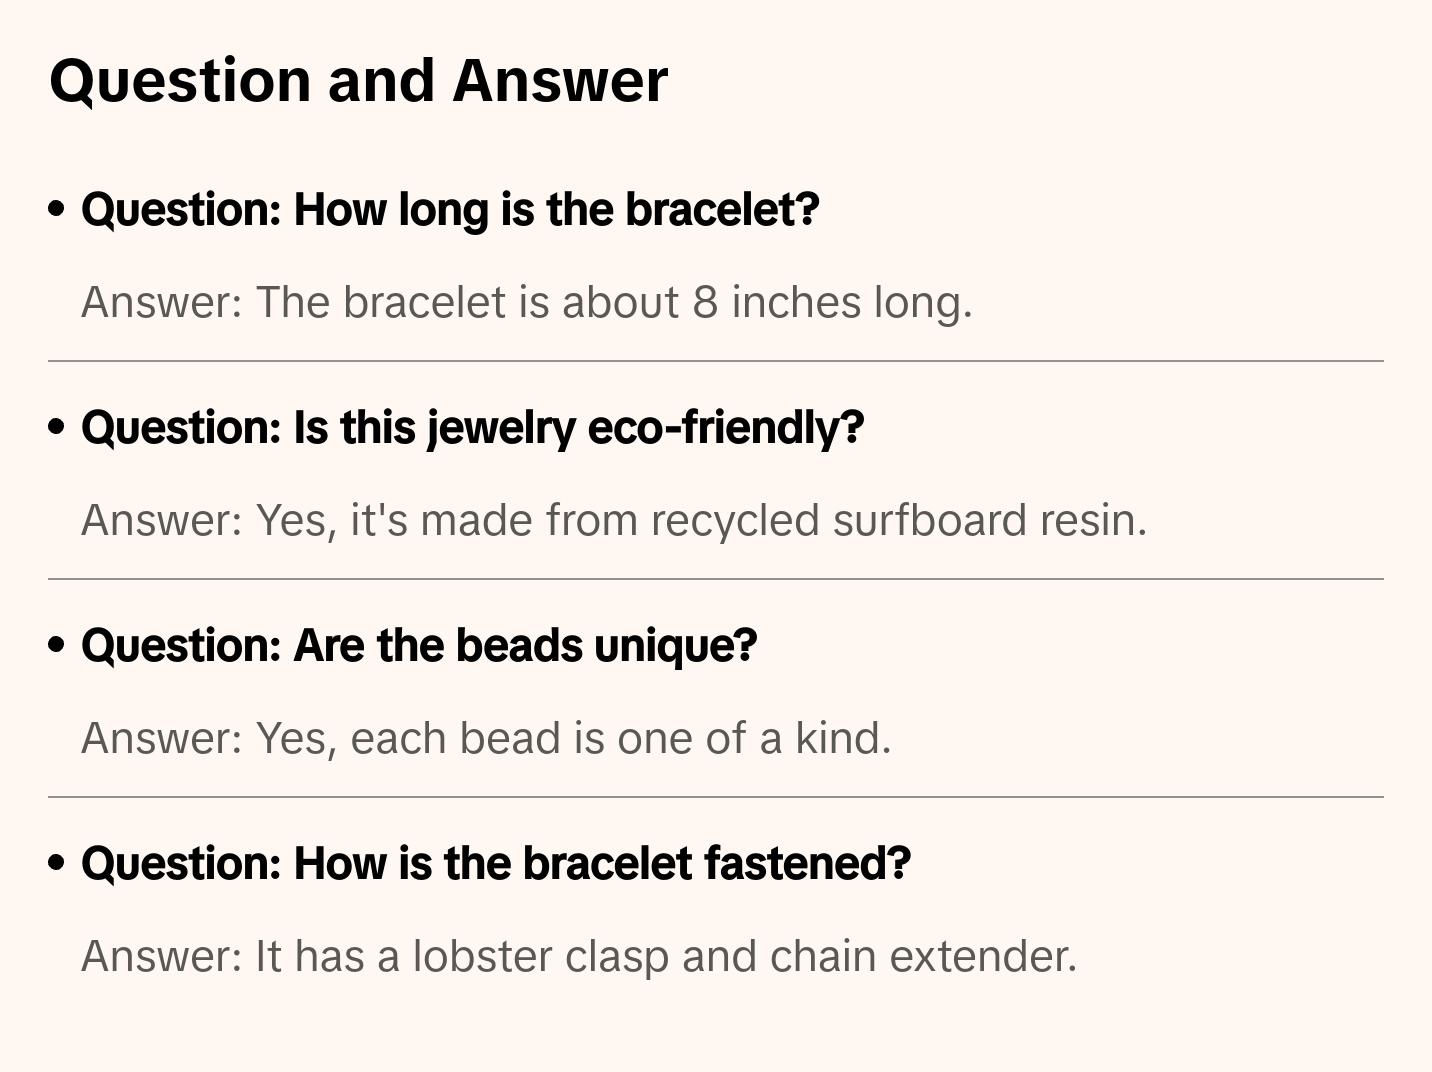Click the bullet before the bracelet fastened question
This screenshot has height=1072, width=1432.
pyautogui.click(x=57, y=864)
